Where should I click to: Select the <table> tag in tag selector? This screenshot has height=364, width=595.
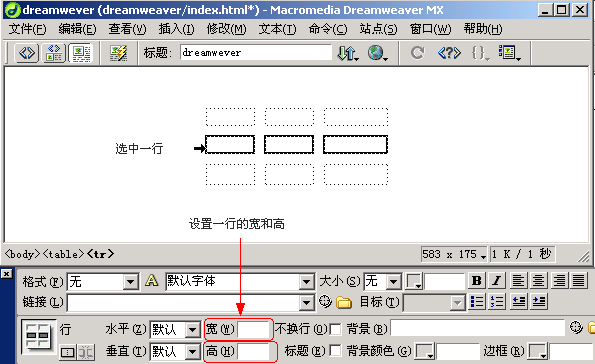pyautogui.click(x=63, y=254)
